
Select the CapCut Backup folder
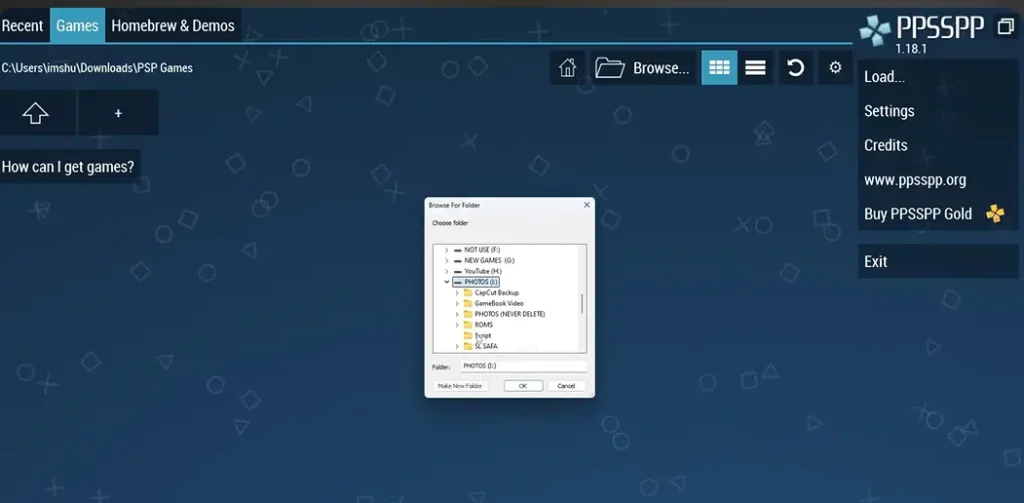coord(490,293)
